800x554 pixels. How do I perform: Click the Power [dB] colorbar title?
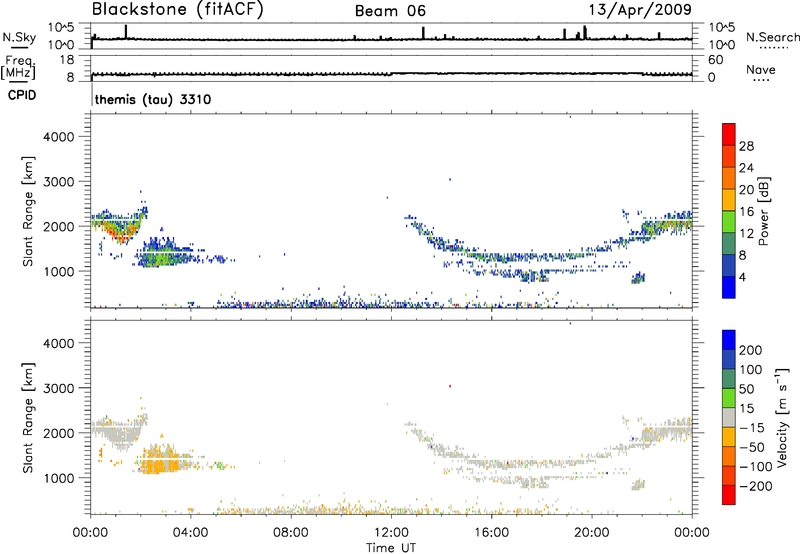pos(764,211)
